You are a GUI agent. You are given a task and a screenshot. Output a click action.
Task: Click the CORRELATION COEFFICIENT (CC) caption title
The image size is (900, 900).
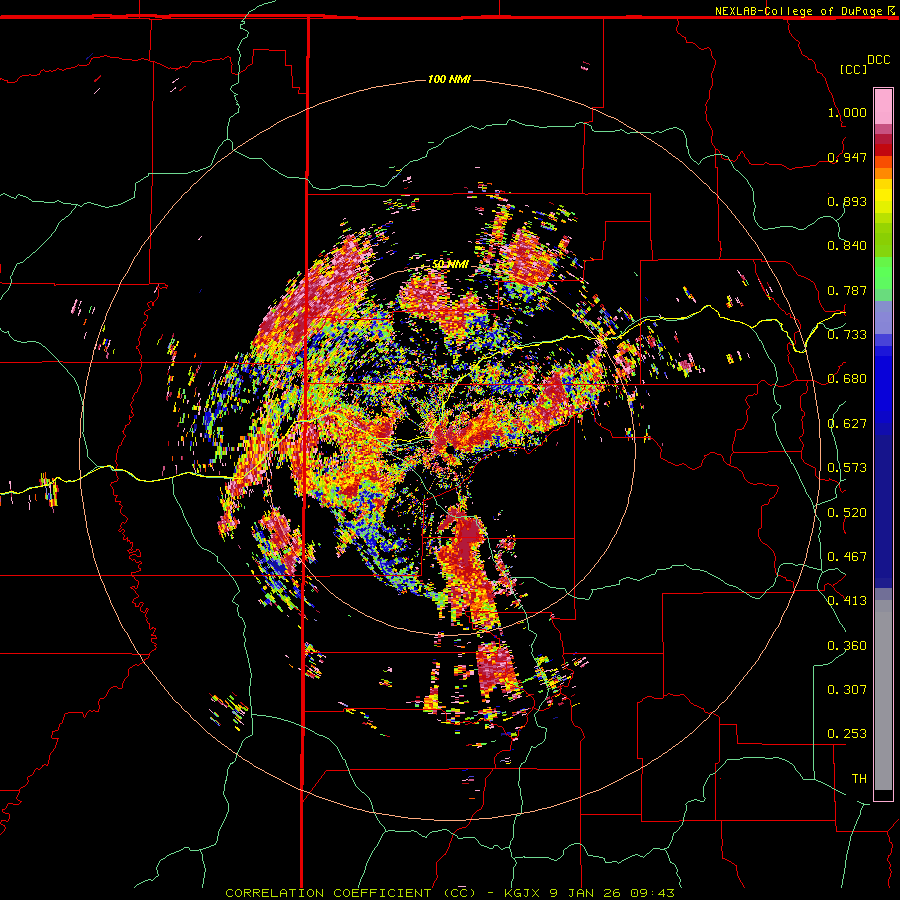tap(350, 893)
